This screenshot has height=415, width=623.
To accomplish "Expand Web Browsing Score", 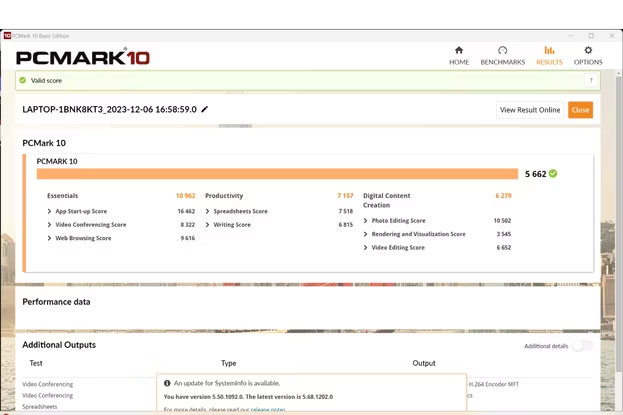I will [49, 238].
